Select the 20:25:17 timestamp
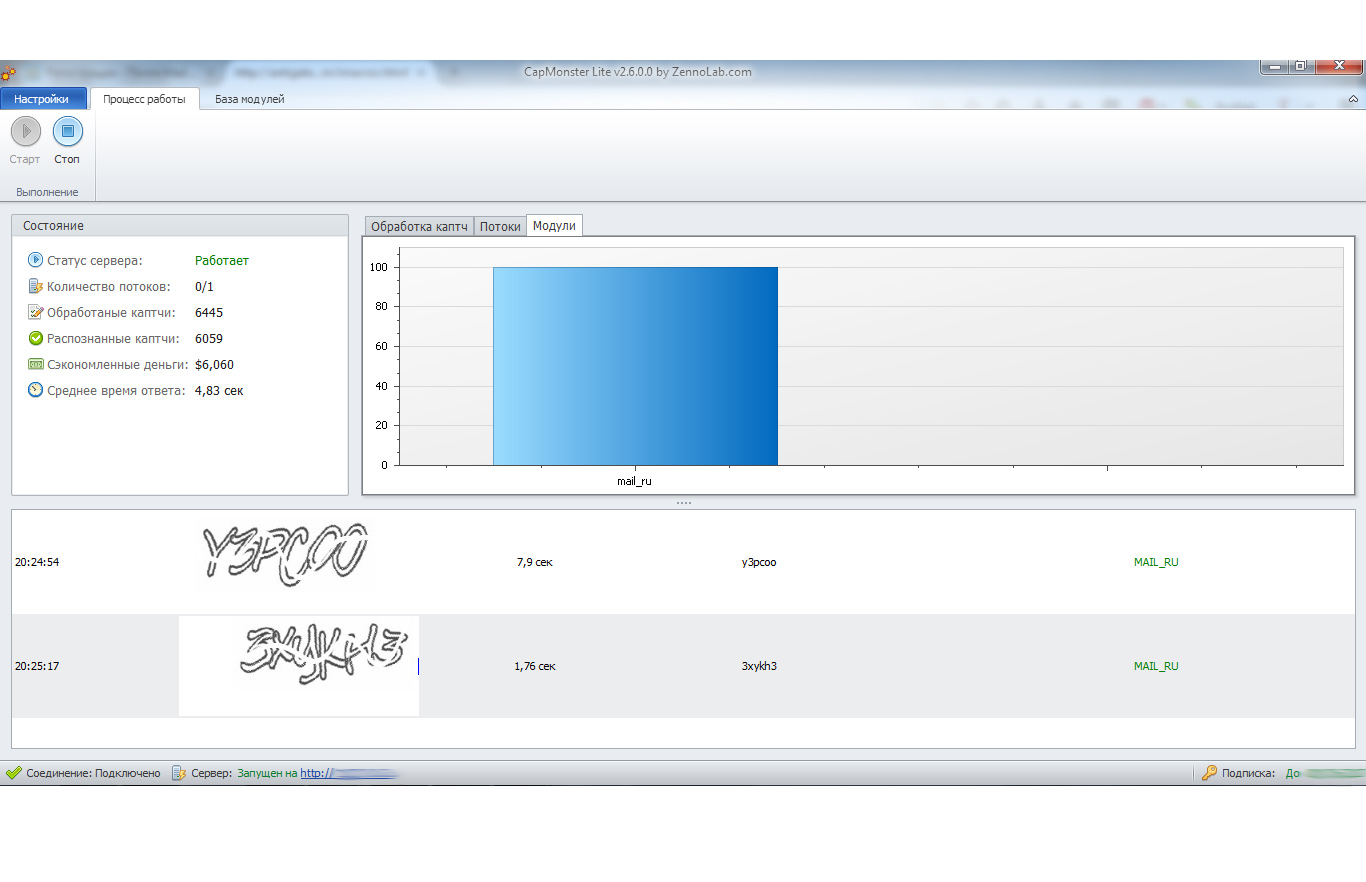Screen dimensions: 1366x882 (x=37, y=666)
